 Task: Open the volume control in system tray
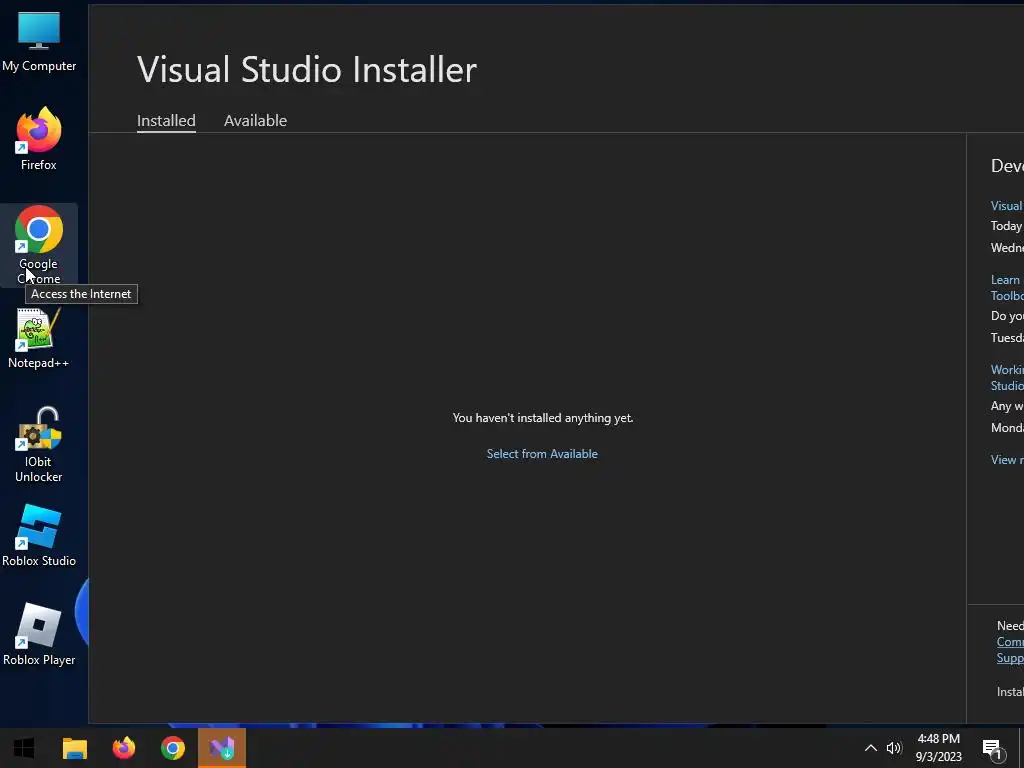point(894,748)
